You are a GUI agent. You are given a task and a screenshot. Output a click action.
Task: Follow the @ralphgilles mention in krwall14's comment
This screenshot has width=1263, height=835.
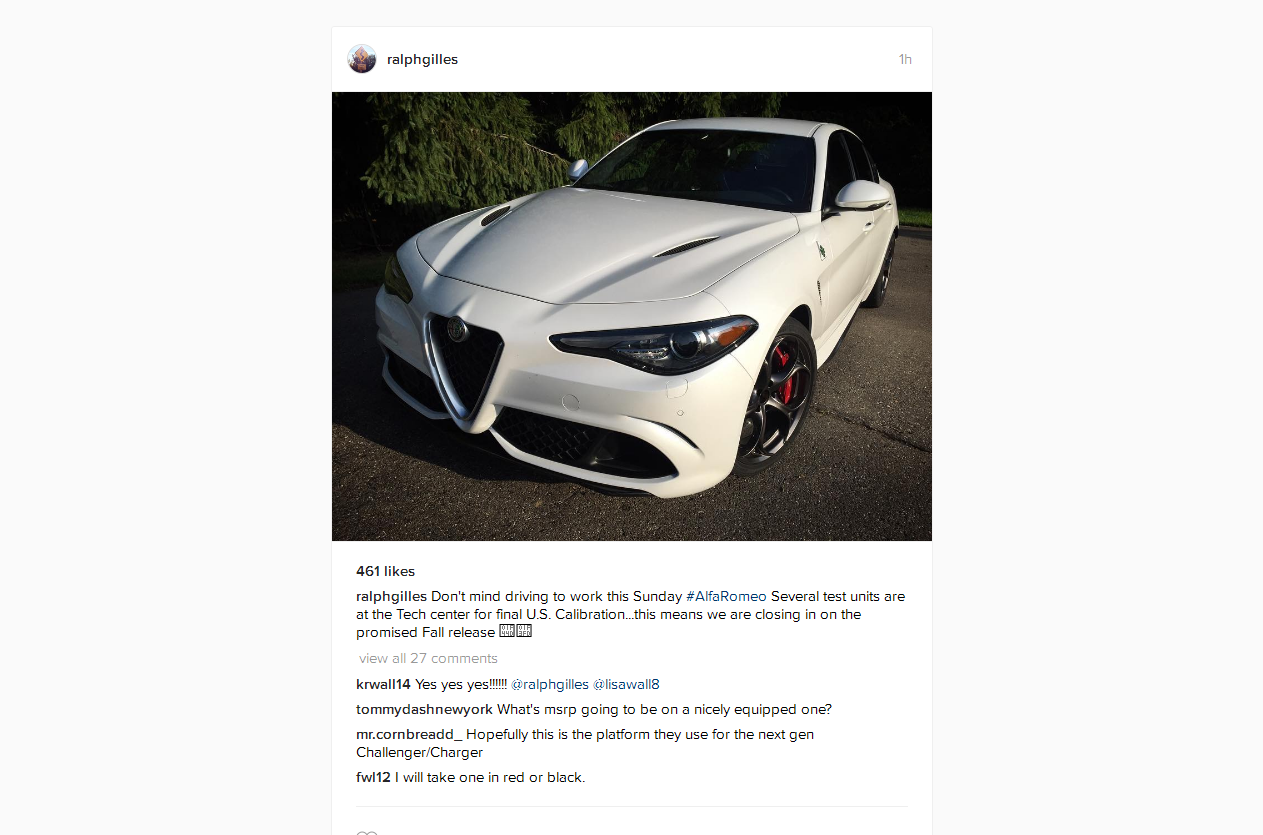[550, 684]
